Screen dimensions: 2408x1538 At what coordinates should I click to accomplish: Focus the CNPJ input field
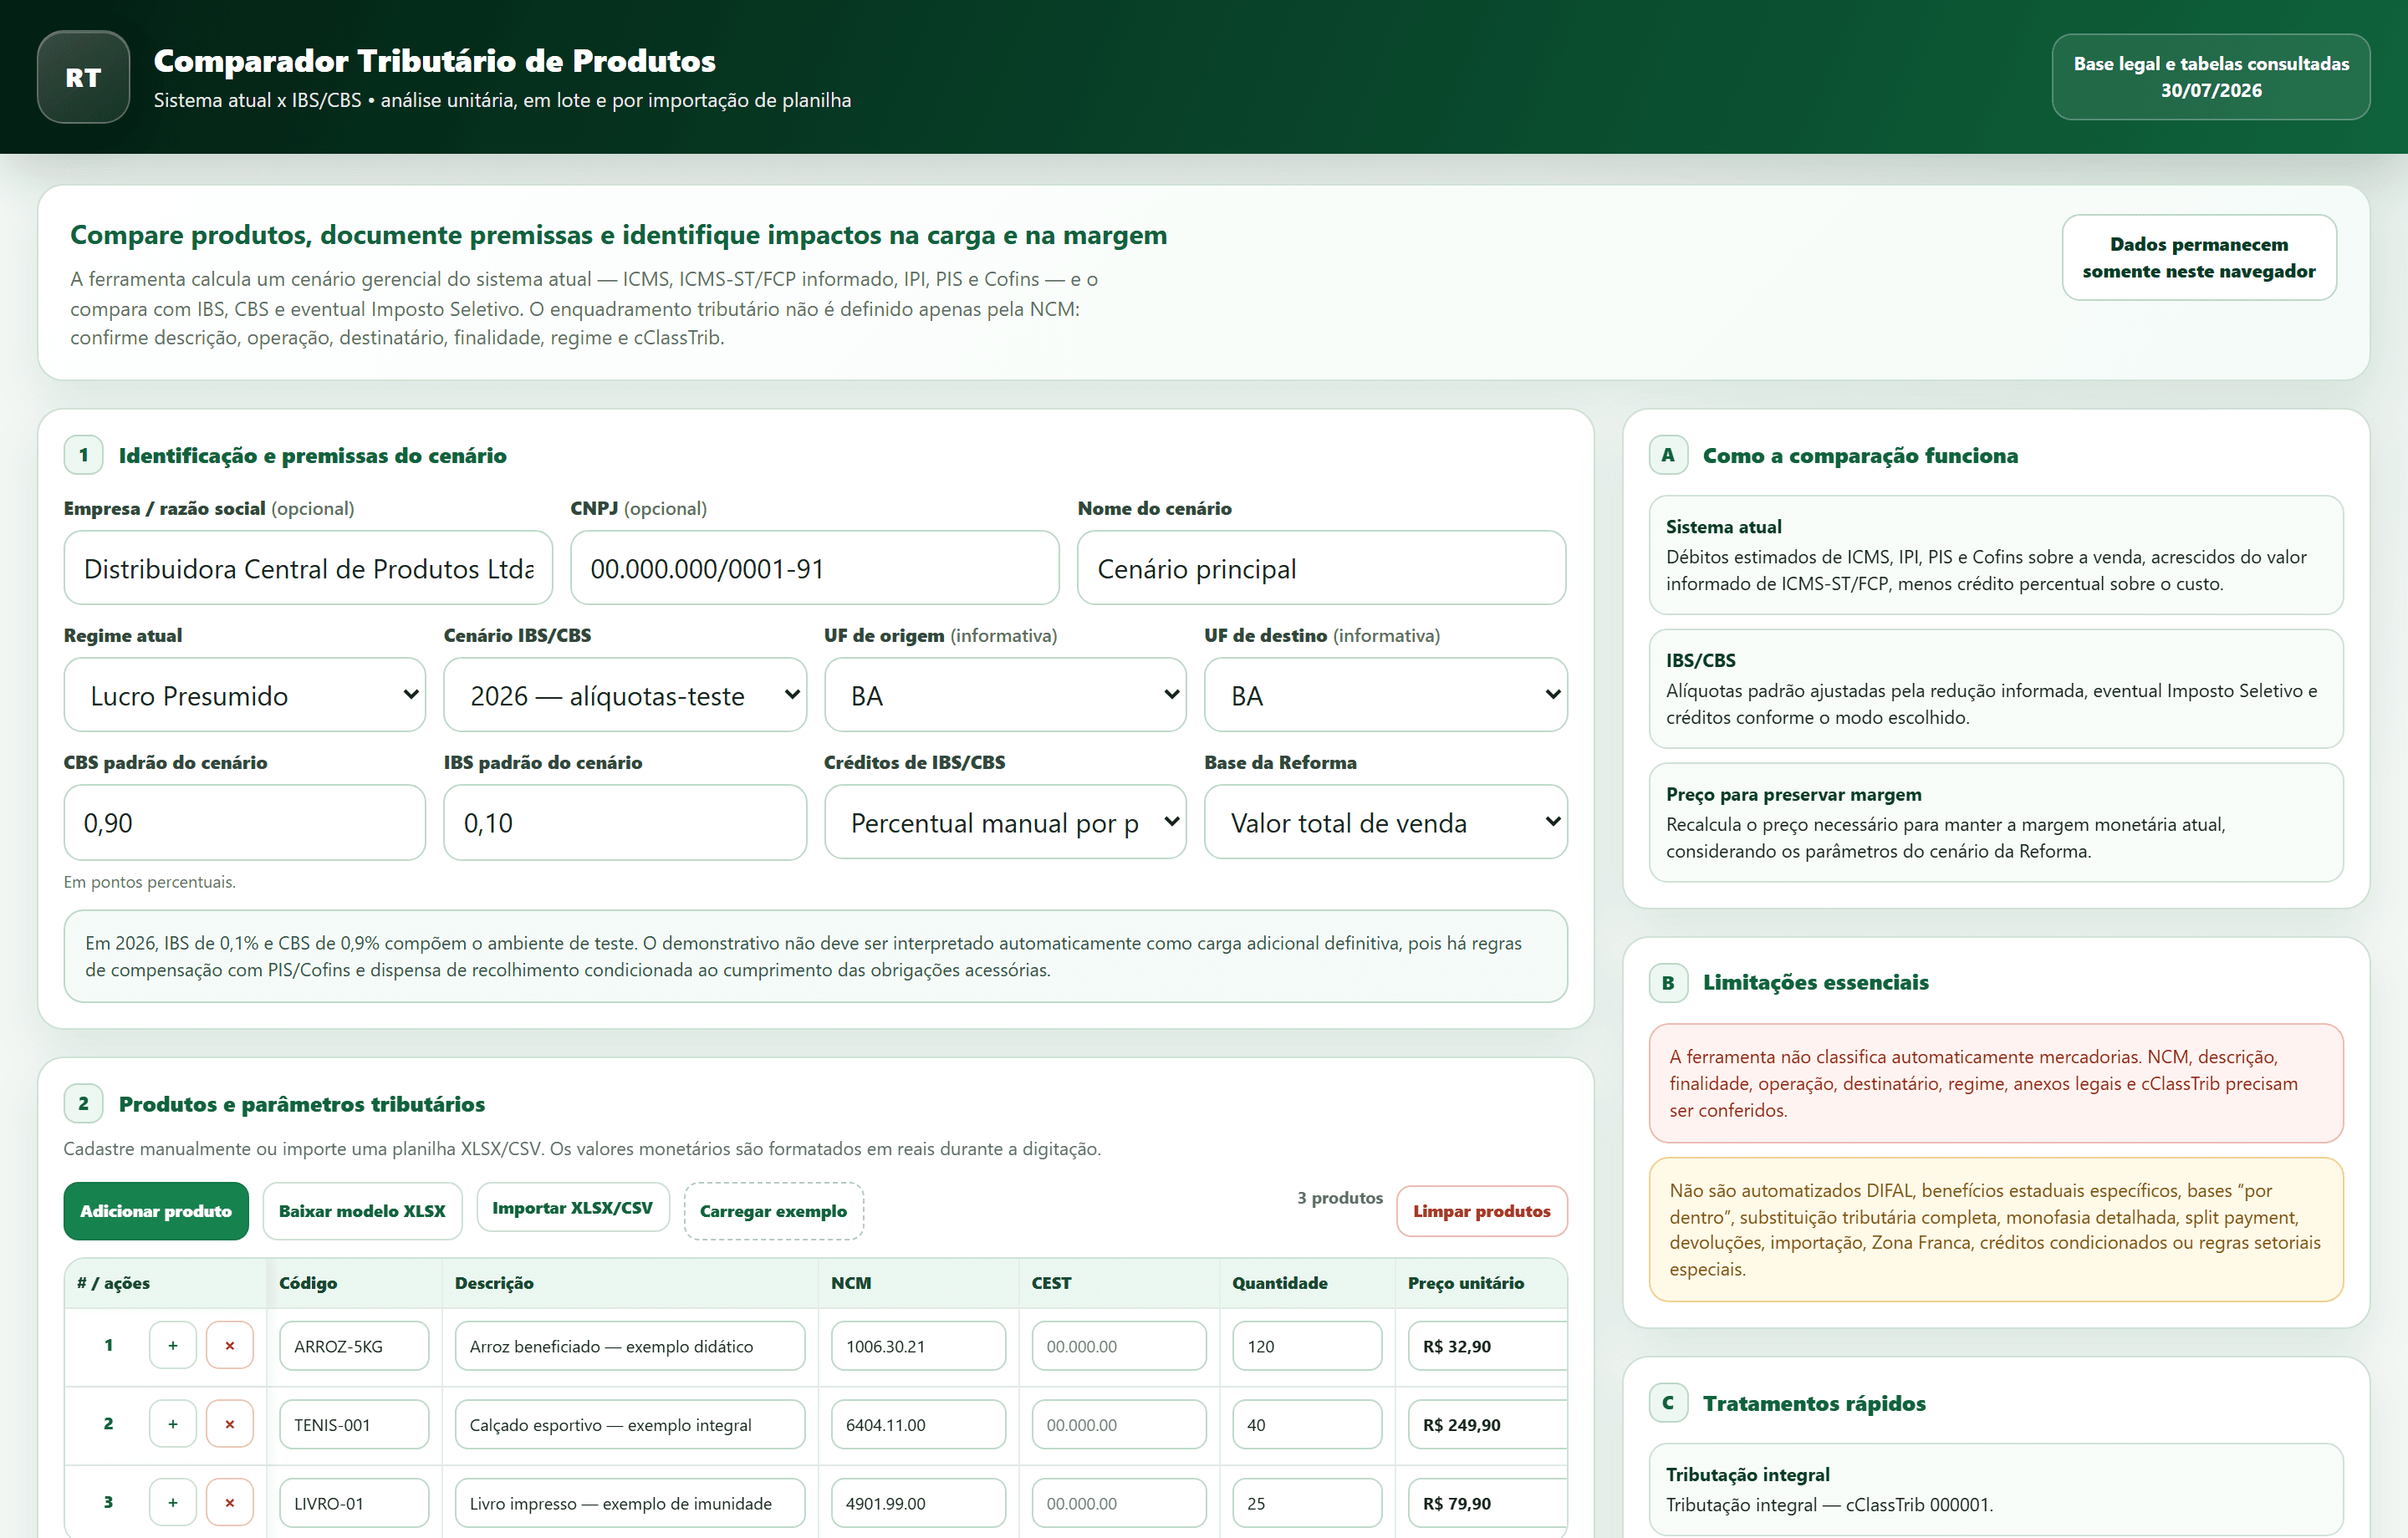[815, 568]
